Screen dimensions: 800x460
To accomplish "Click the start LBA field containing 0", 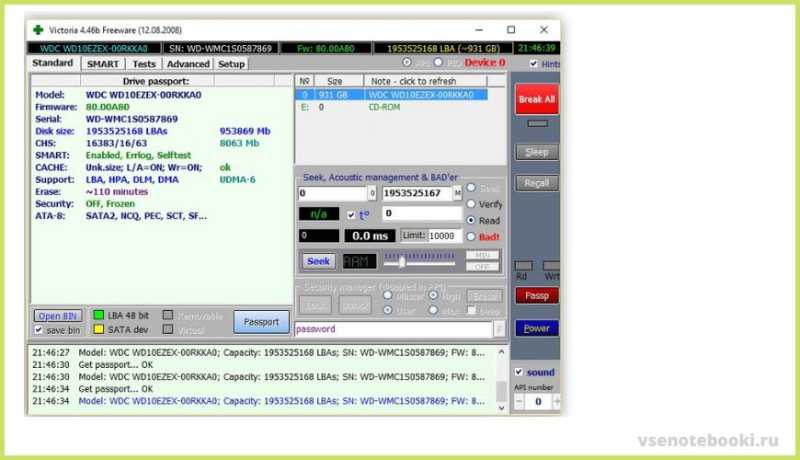I will 333,193.
